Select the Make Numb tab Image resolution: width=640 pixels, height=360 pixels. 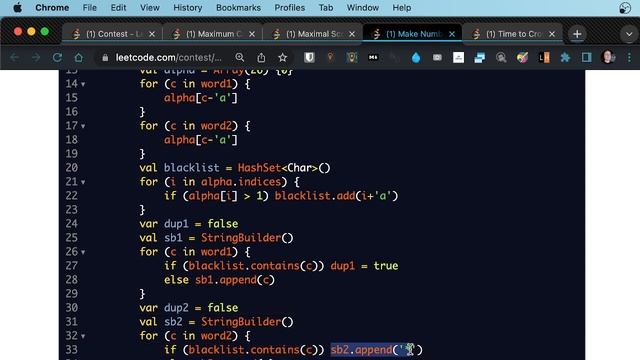coord(412,34)
